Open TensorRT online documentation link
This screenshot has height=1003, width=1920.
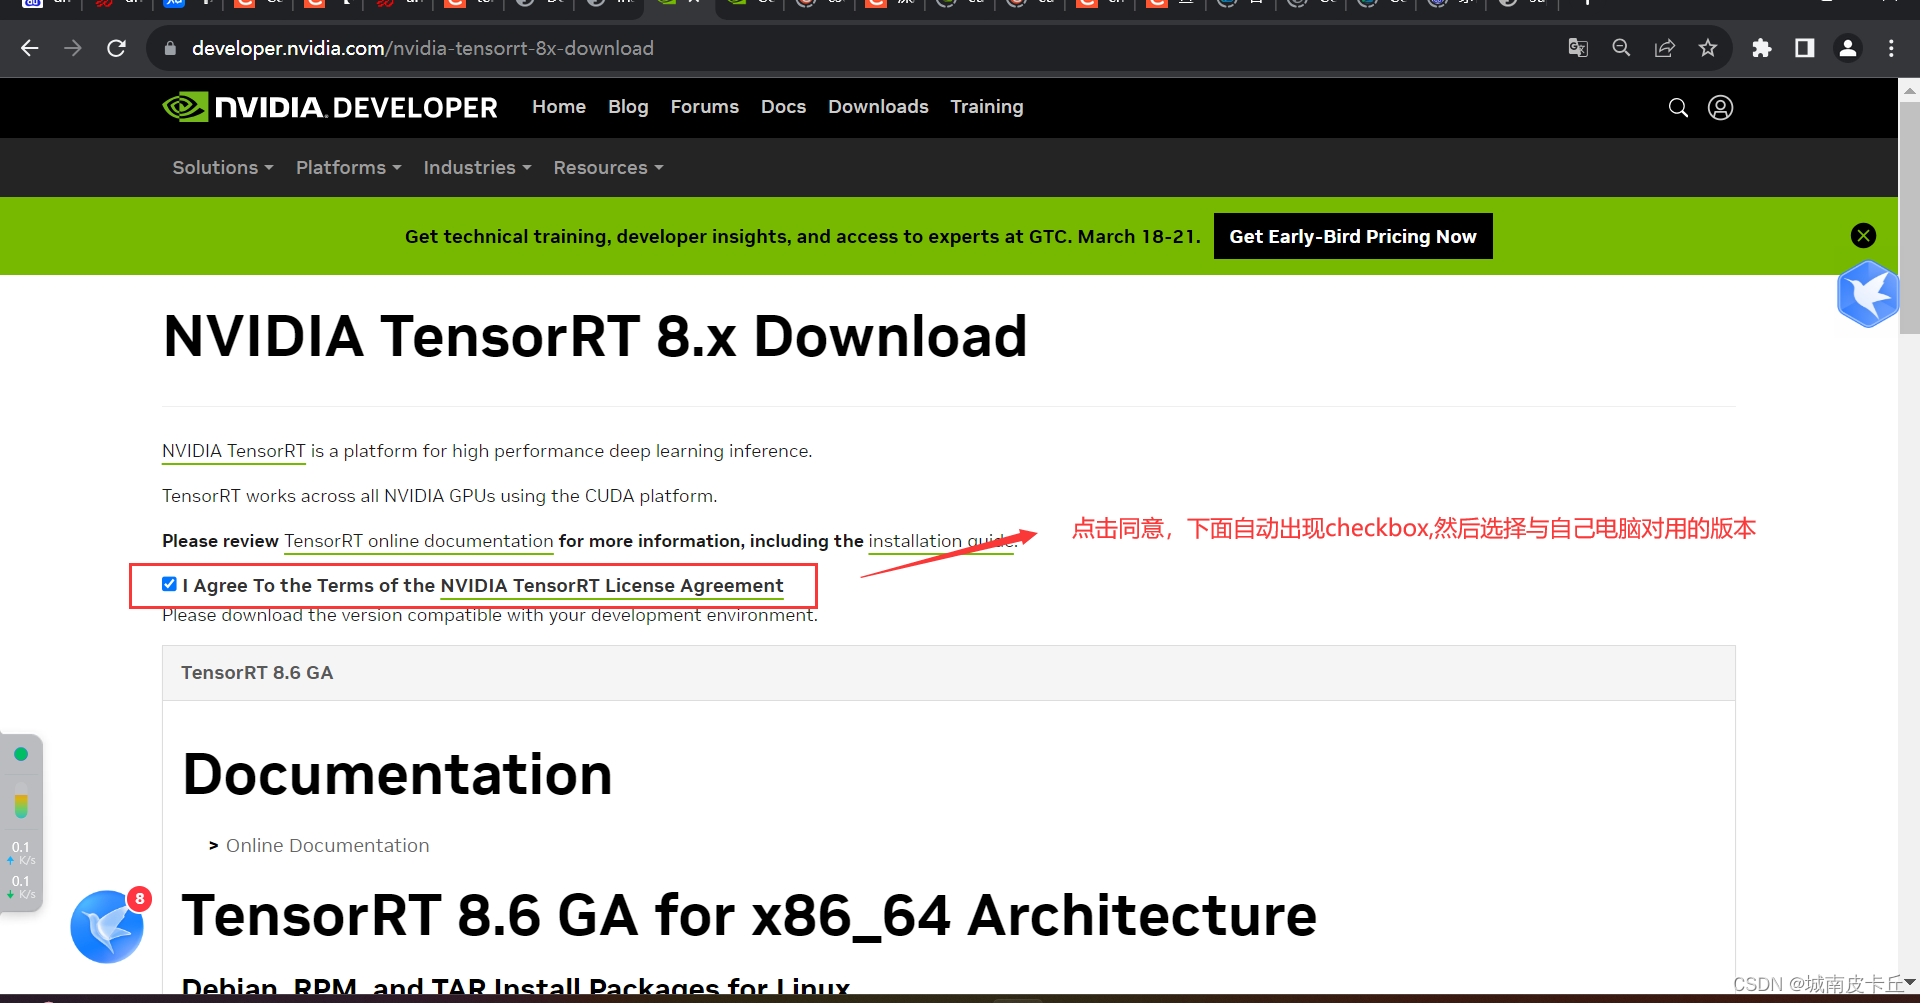419,541
